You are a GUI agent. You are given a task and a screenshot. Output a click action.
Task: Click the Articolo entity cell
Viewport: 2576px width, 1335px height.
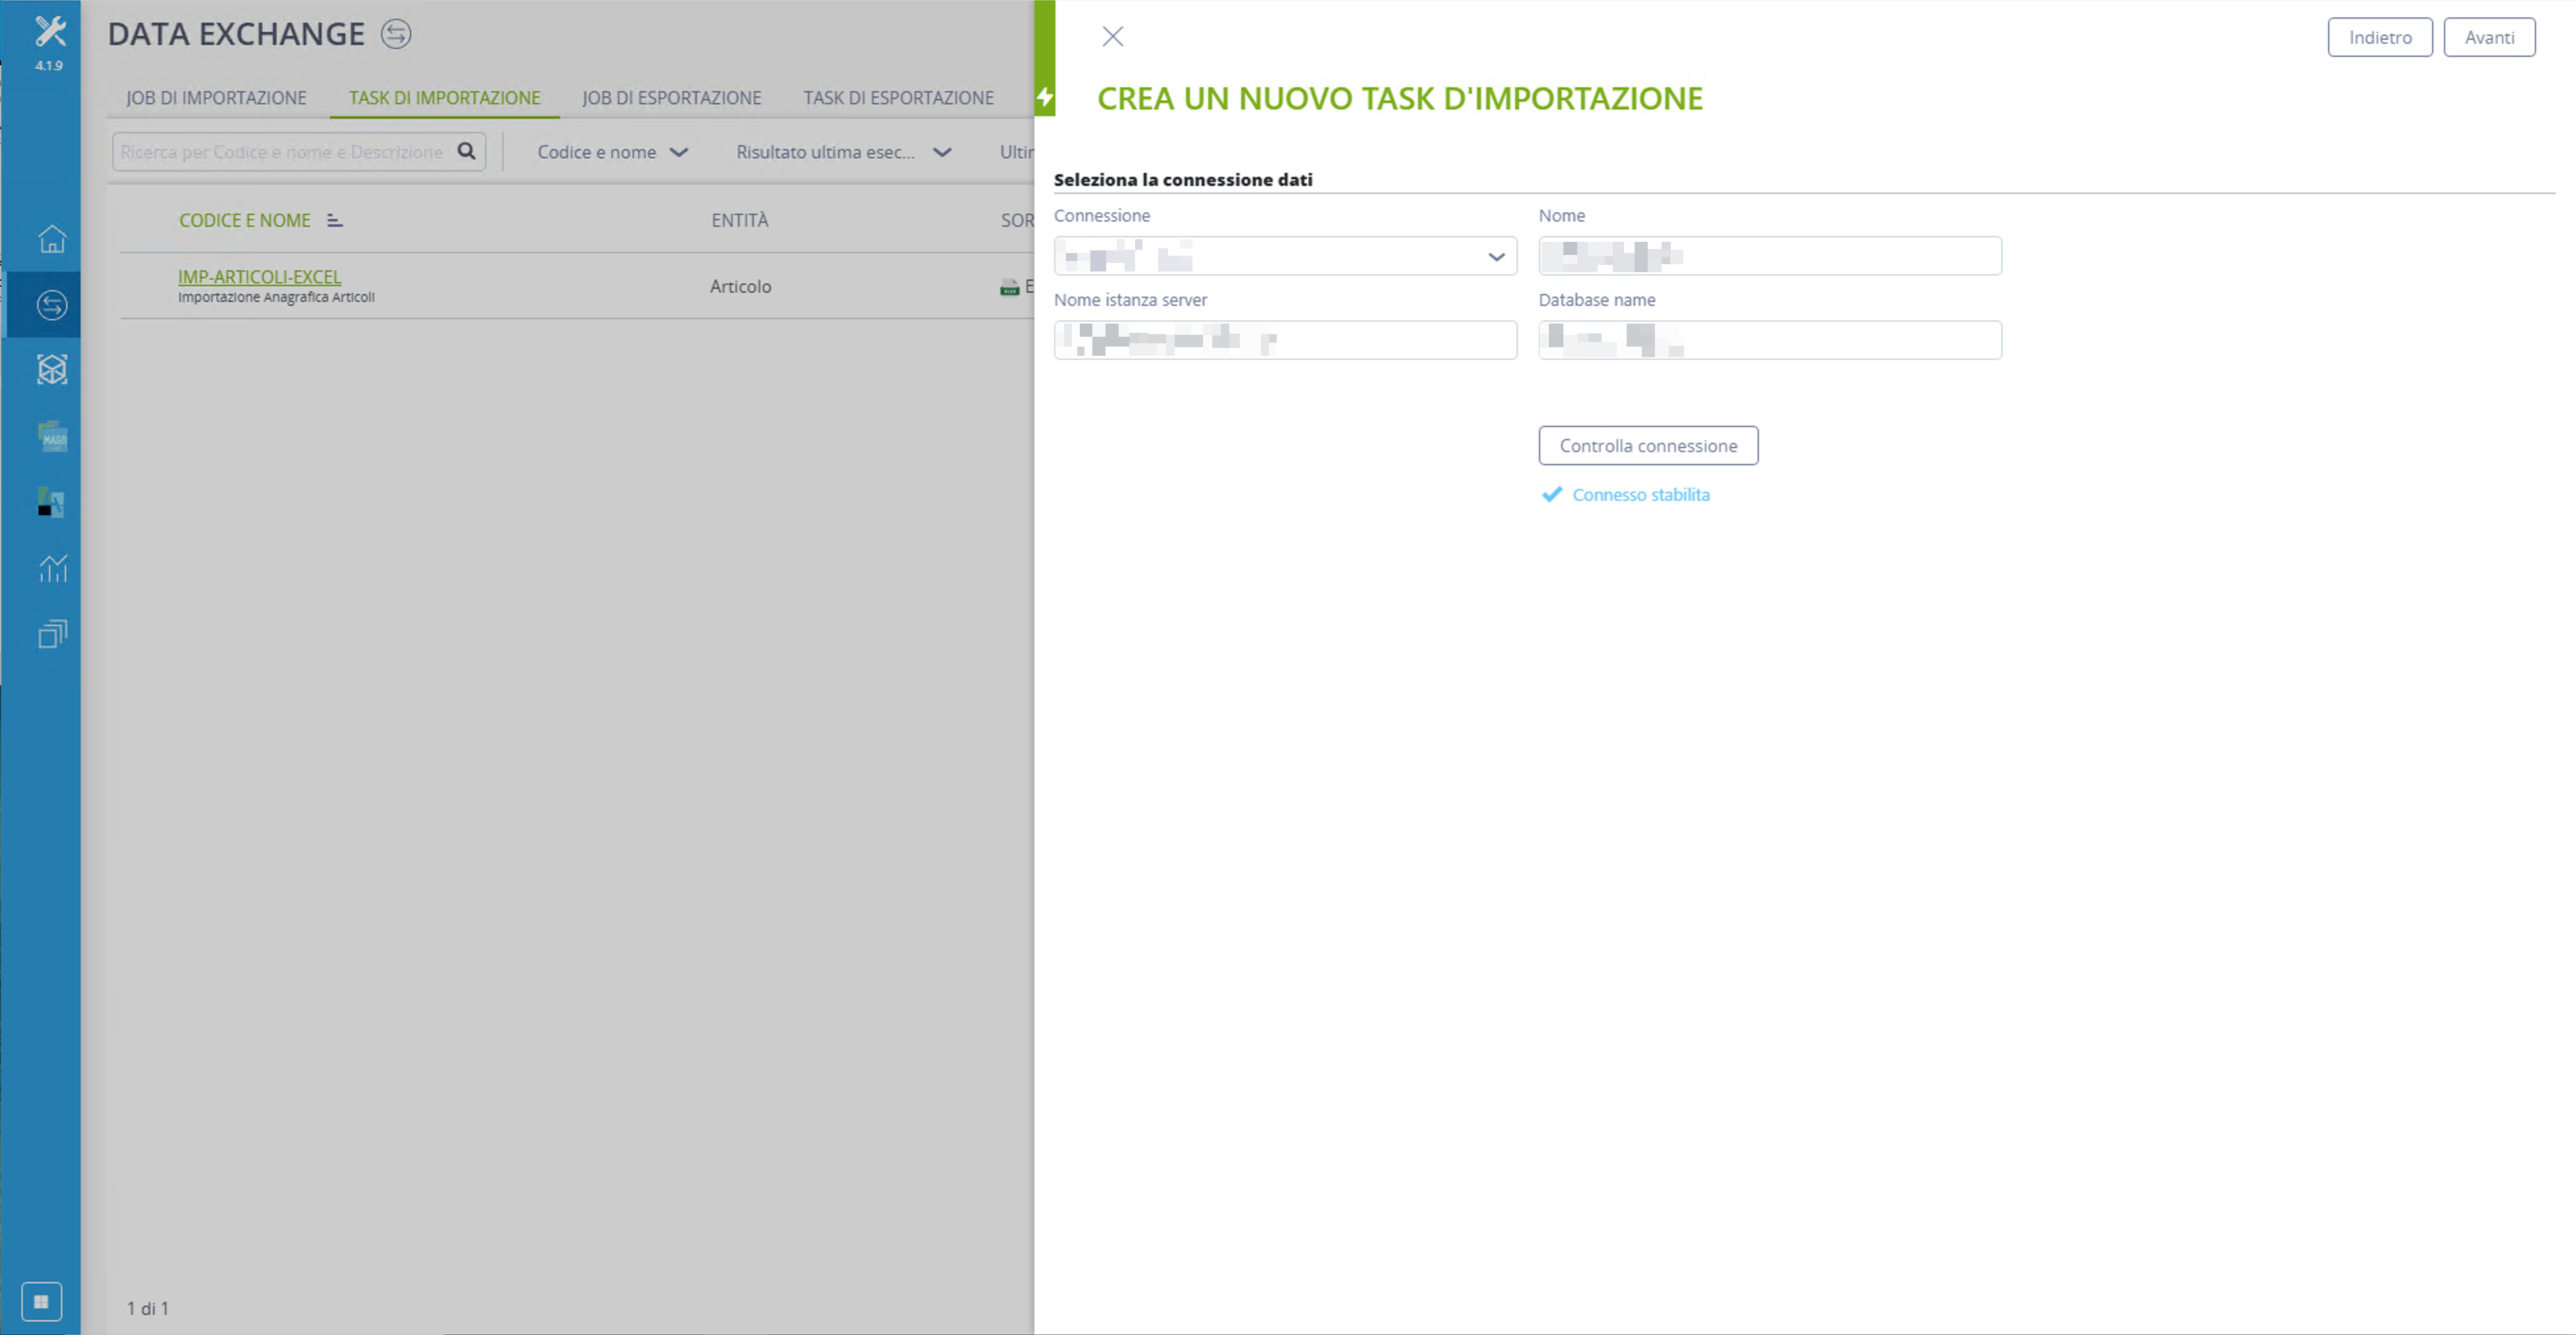[x=741, y=286]
